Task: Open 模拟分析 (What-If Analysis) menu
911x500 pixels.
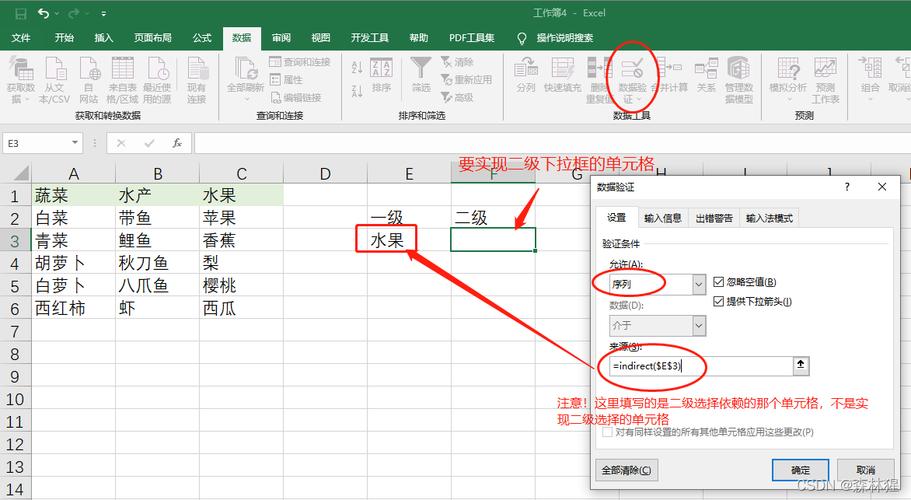Action: (788, 80)
